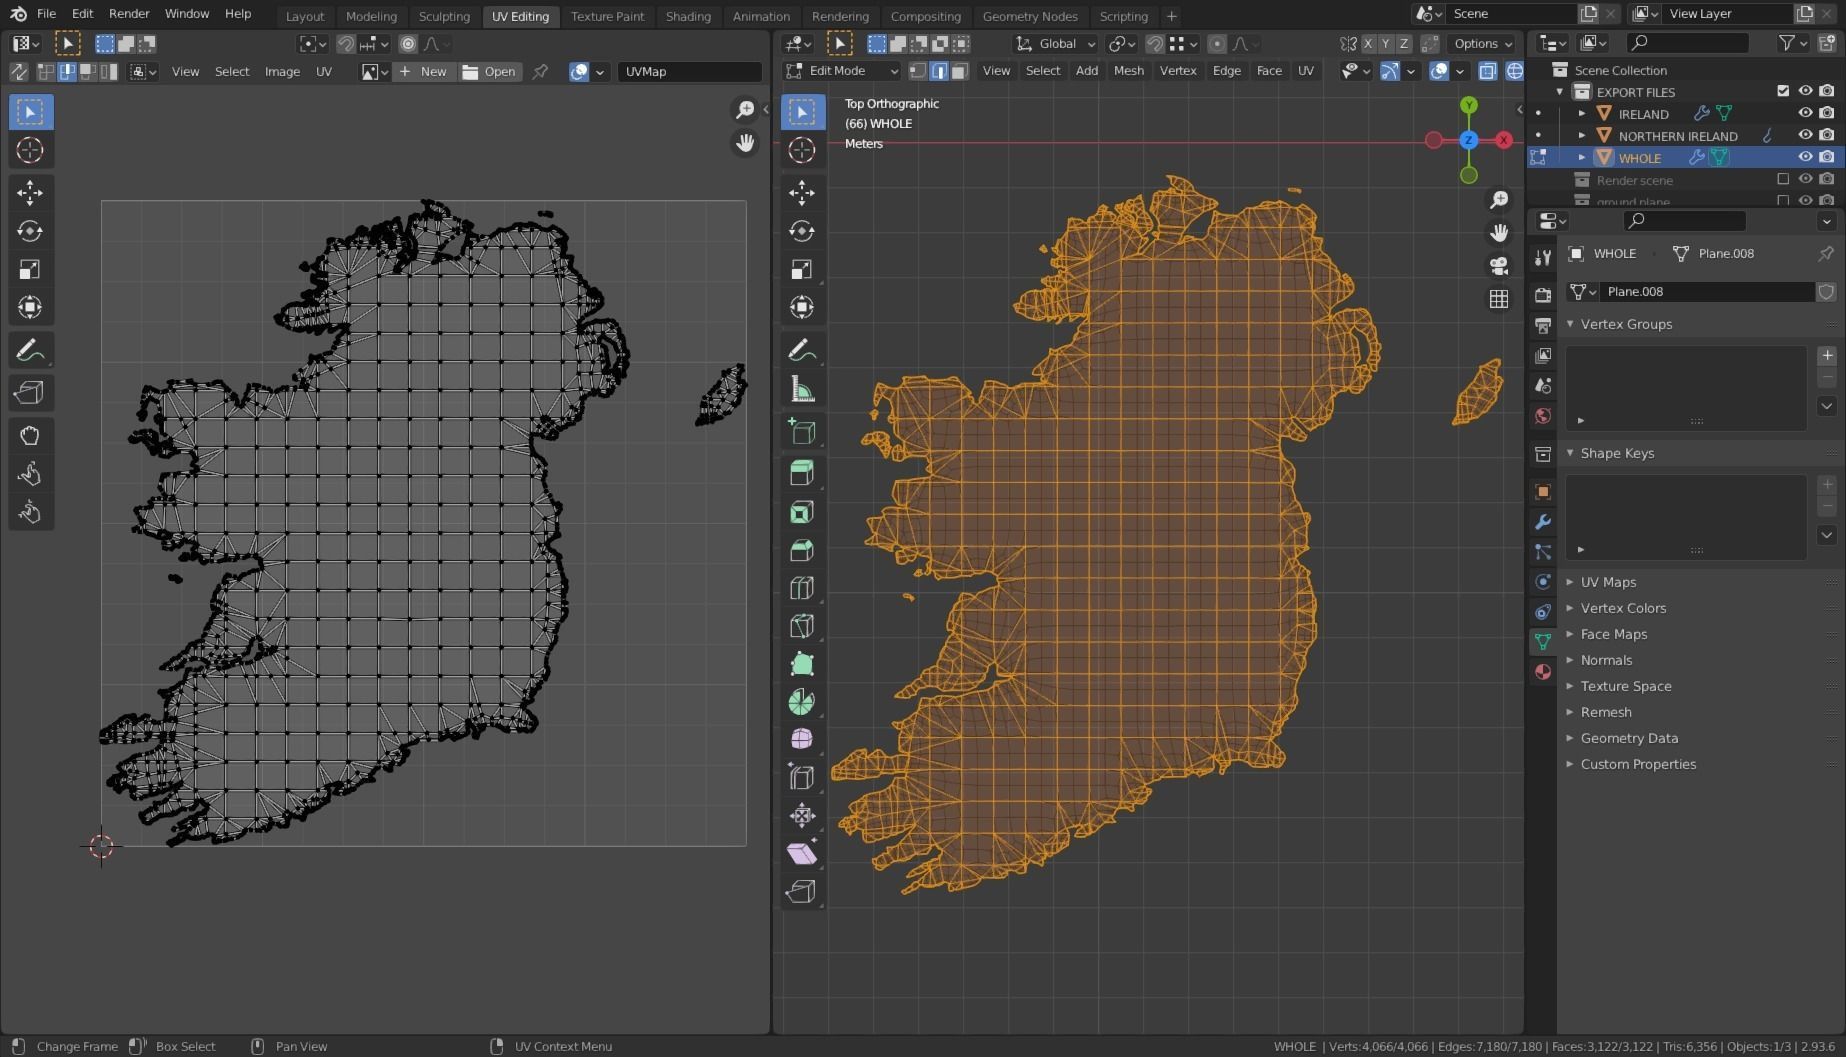The width and height of the screenshot is (1846, 1057).
Task: Click the Blender logo menu
Action: [18, 14]
